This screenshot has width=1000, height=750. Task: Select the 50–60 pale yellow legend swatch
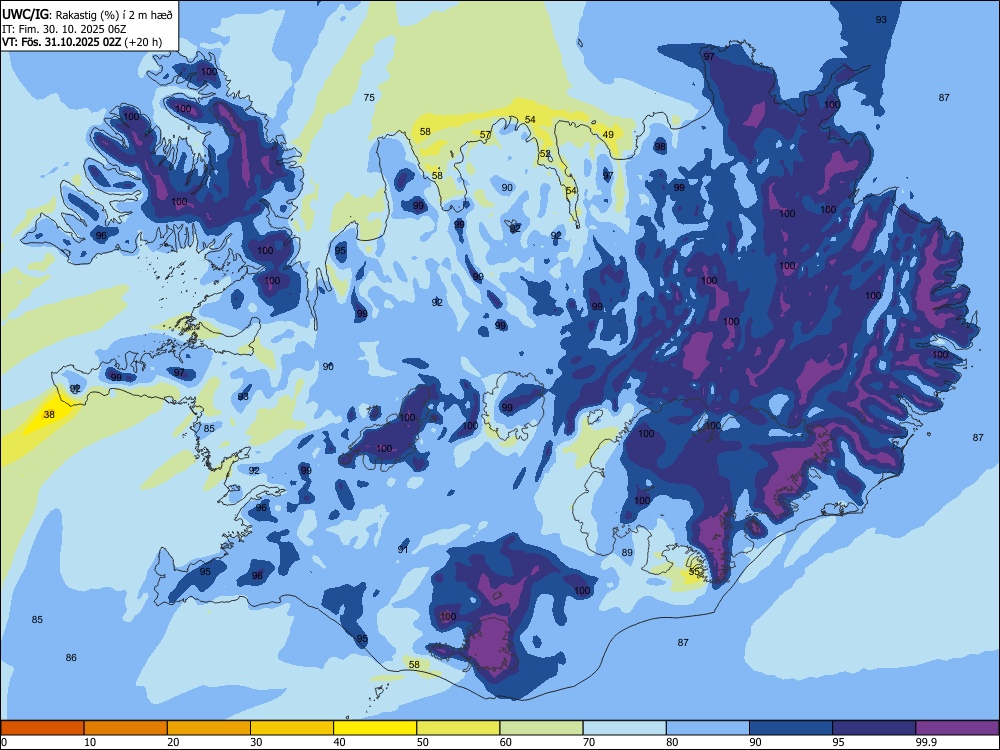(458, 728)
